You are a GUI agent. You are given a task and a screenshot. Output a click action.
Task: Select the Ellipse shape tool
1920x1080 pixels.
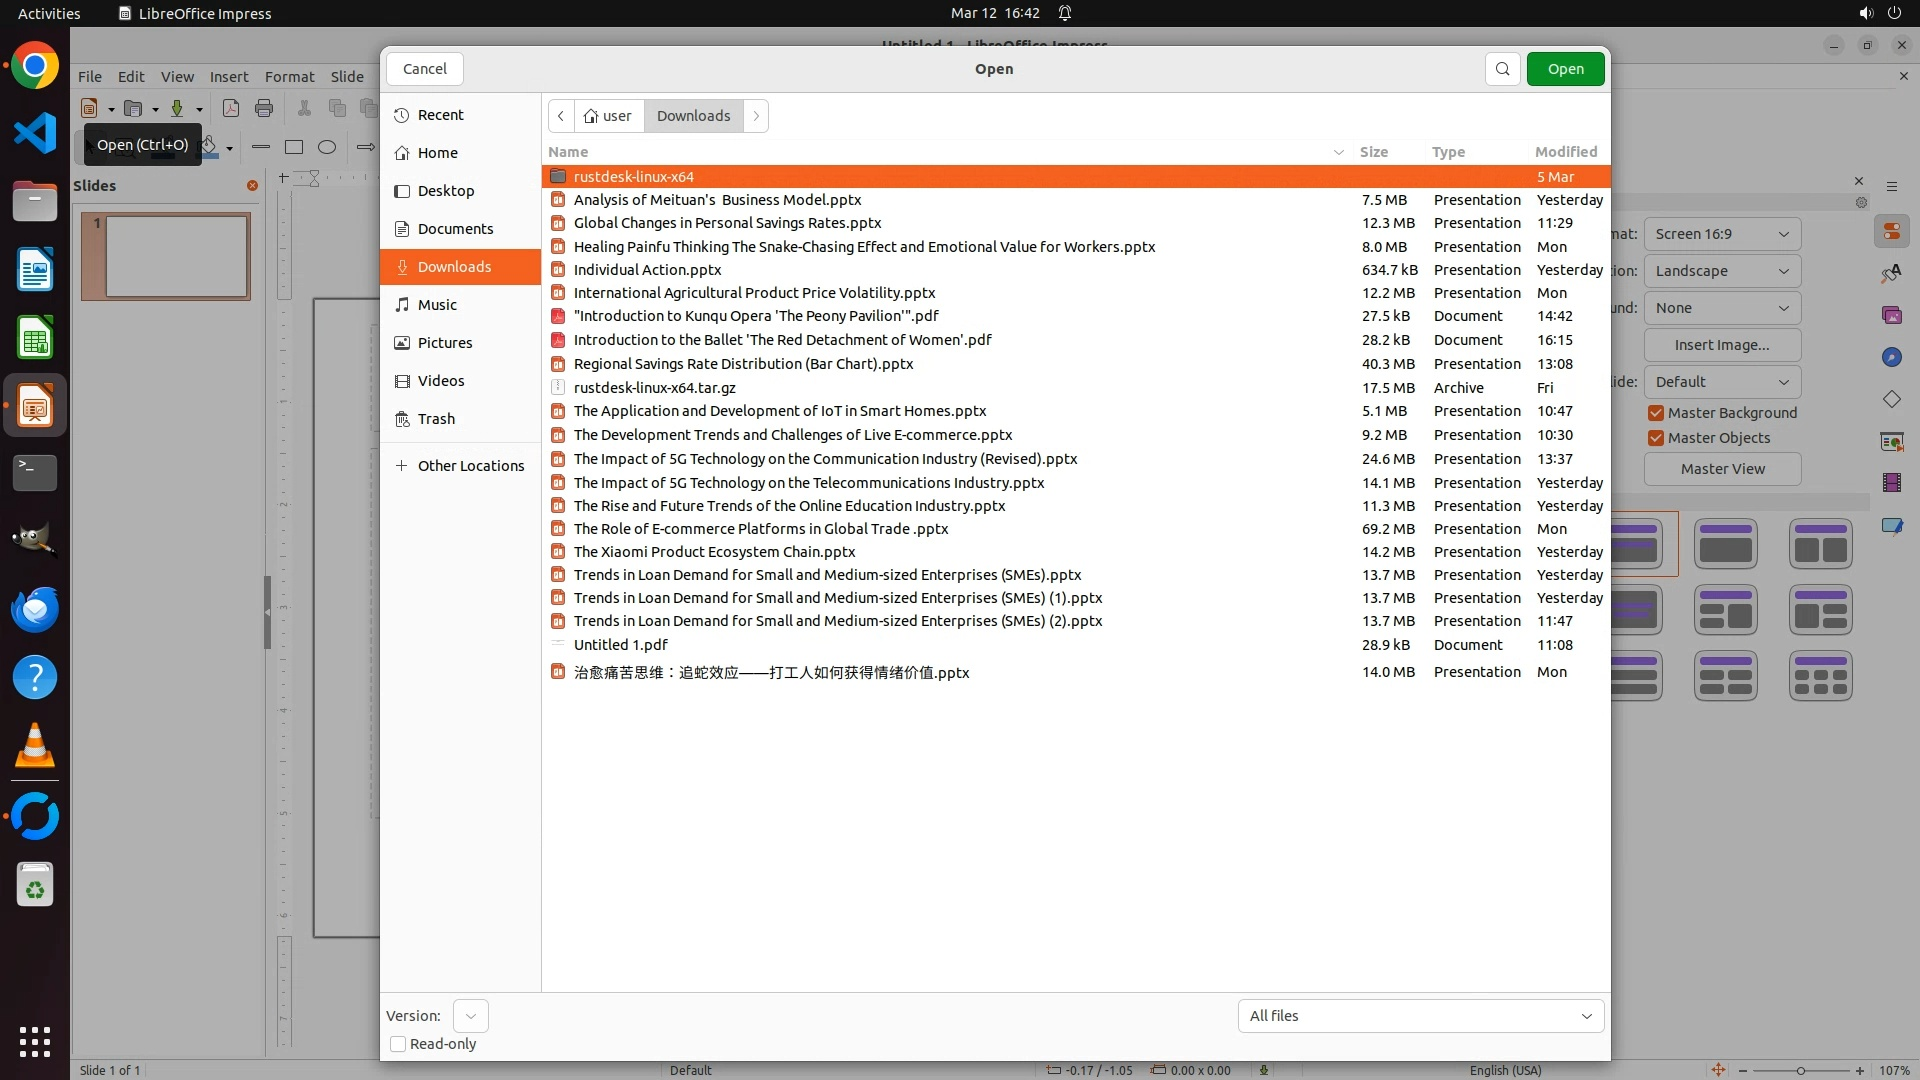(x=327, y=147)
